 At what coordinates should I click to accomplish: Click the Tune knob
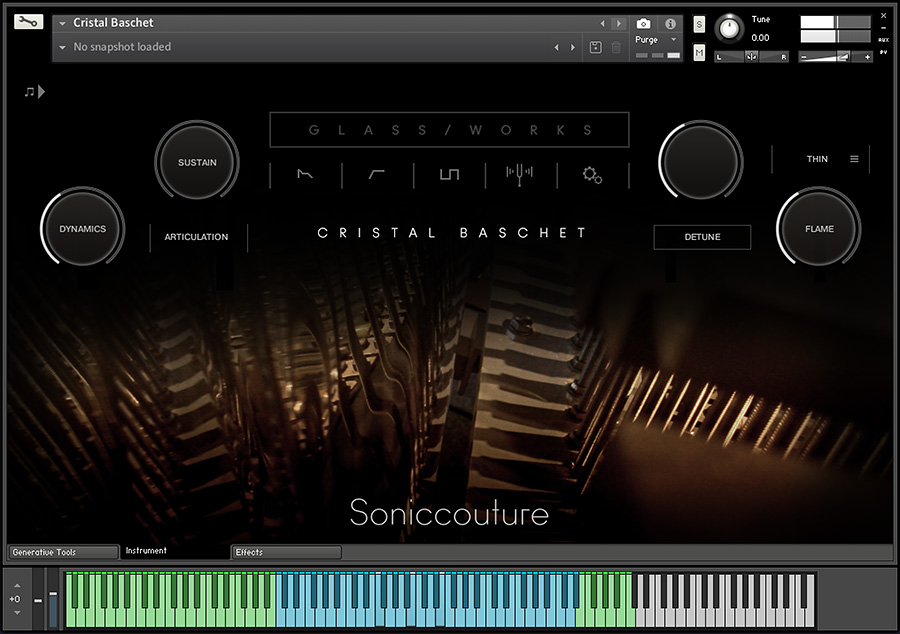[729, 29]
